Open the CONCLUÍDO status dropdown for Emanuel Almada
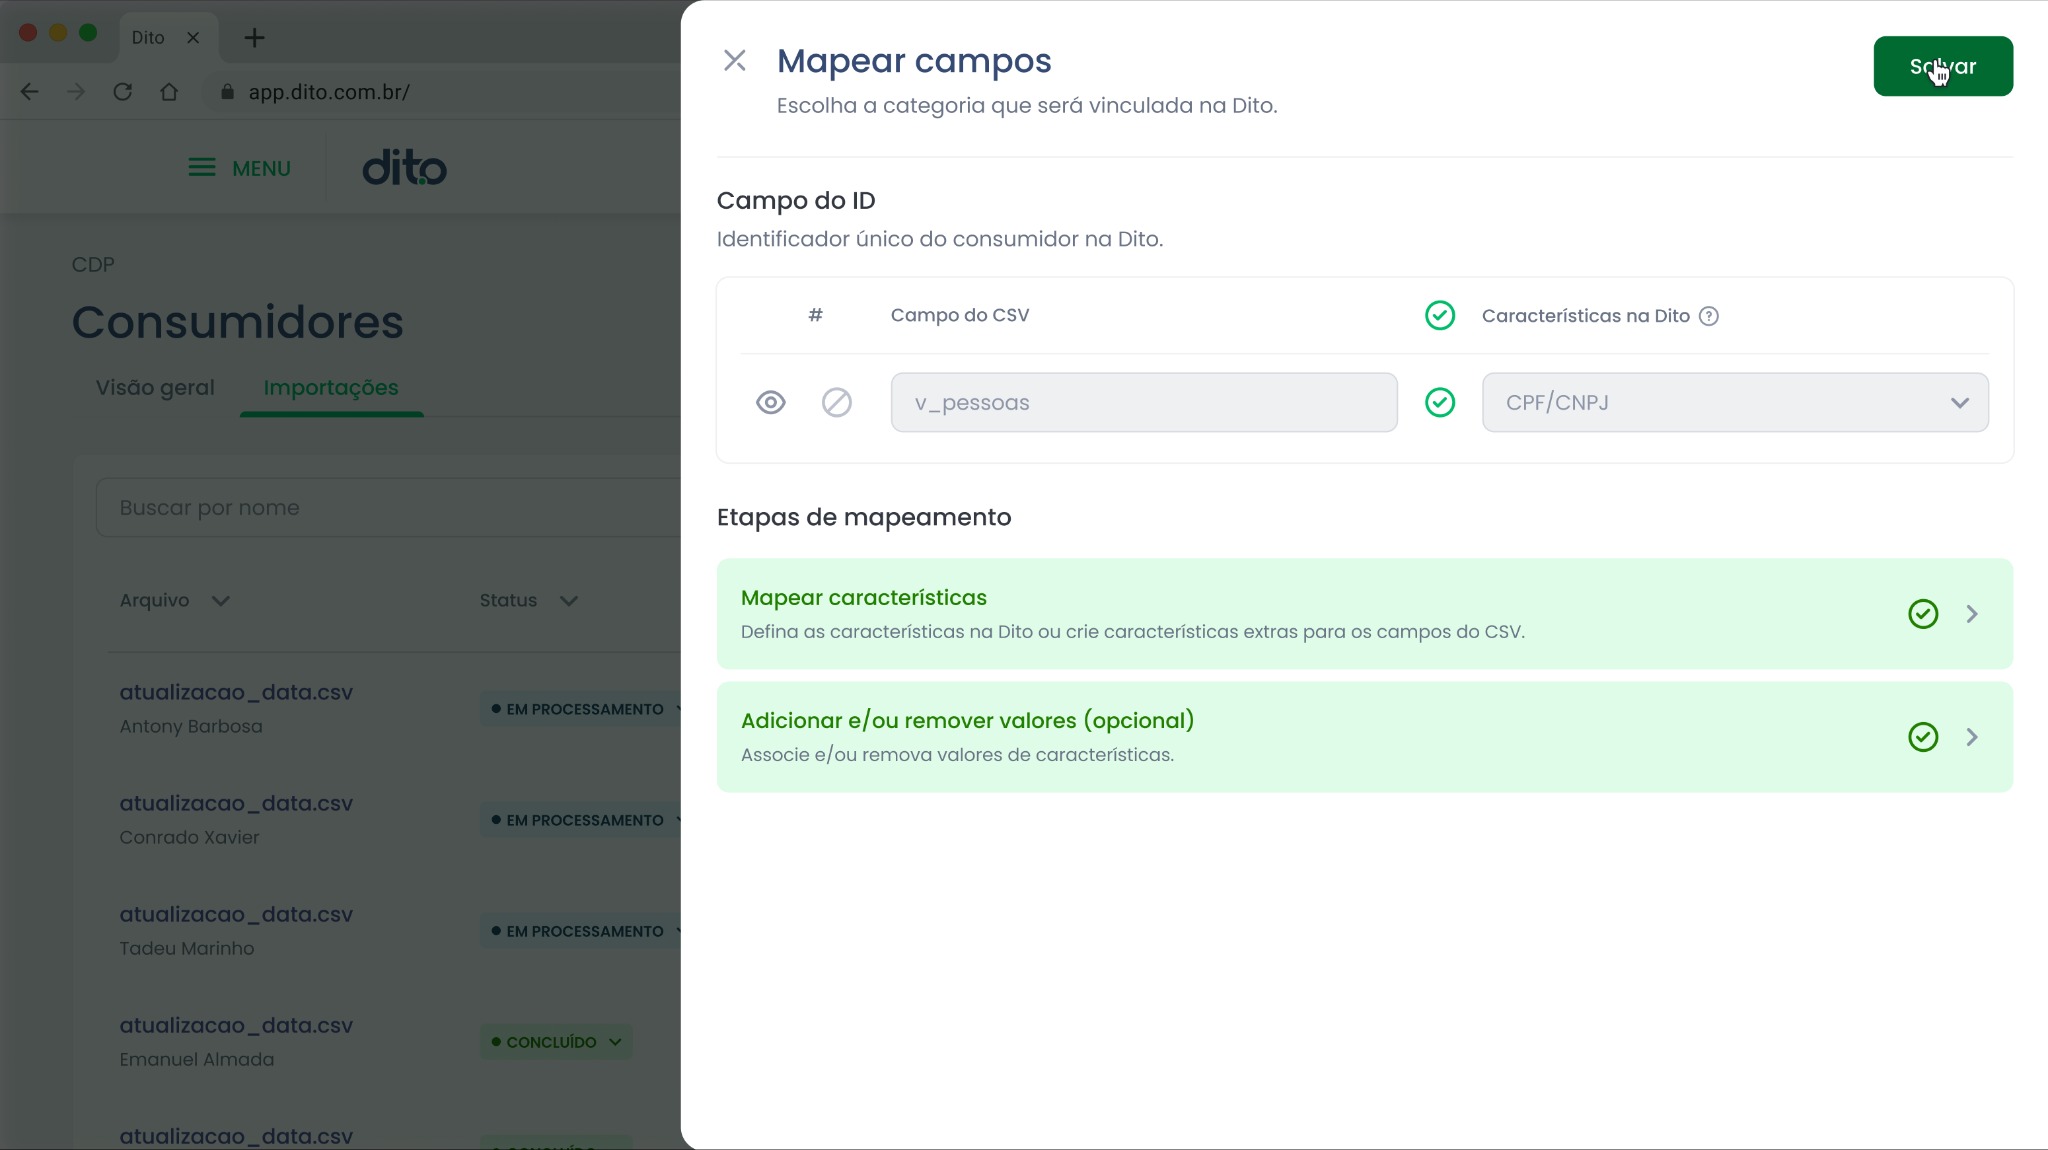This screenshot has height=1150, width=2048. pyautogui.click(x=556, y=1042)
